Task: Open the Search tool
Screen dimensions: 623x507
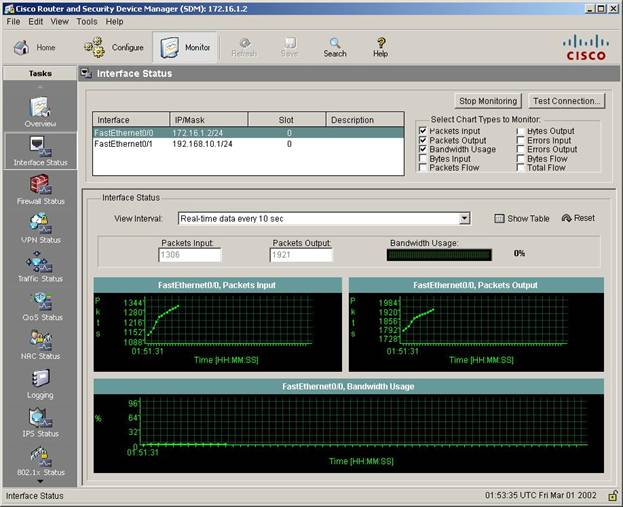Action: pos(335,48)
